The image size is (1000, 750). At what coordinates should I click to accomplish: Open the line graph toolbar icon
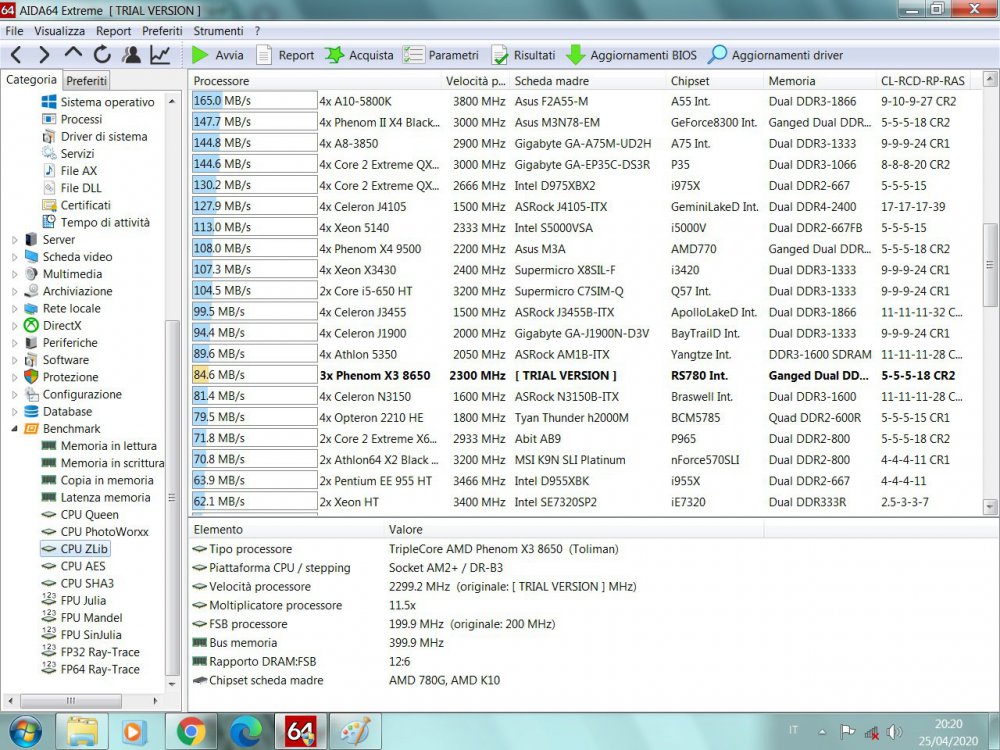pos(160,55)
